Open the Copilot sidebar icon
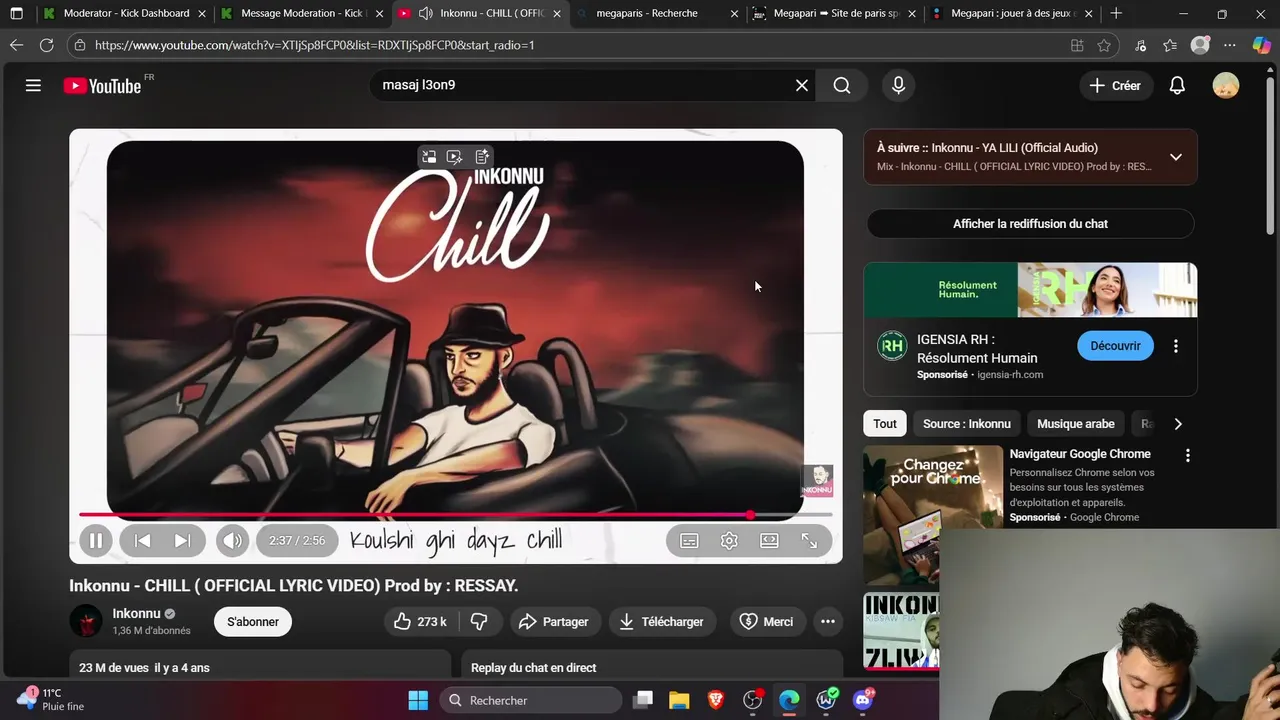 [x=1261, y=45]
